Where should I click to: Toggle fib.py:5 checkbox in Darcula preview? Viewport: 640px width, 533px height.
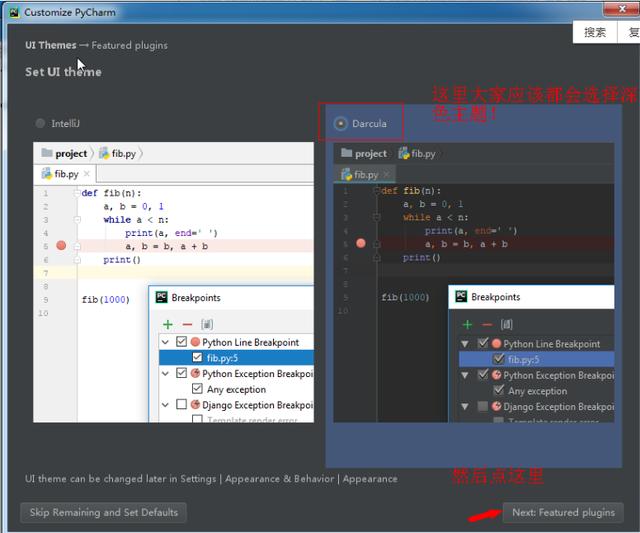[498, 359]
